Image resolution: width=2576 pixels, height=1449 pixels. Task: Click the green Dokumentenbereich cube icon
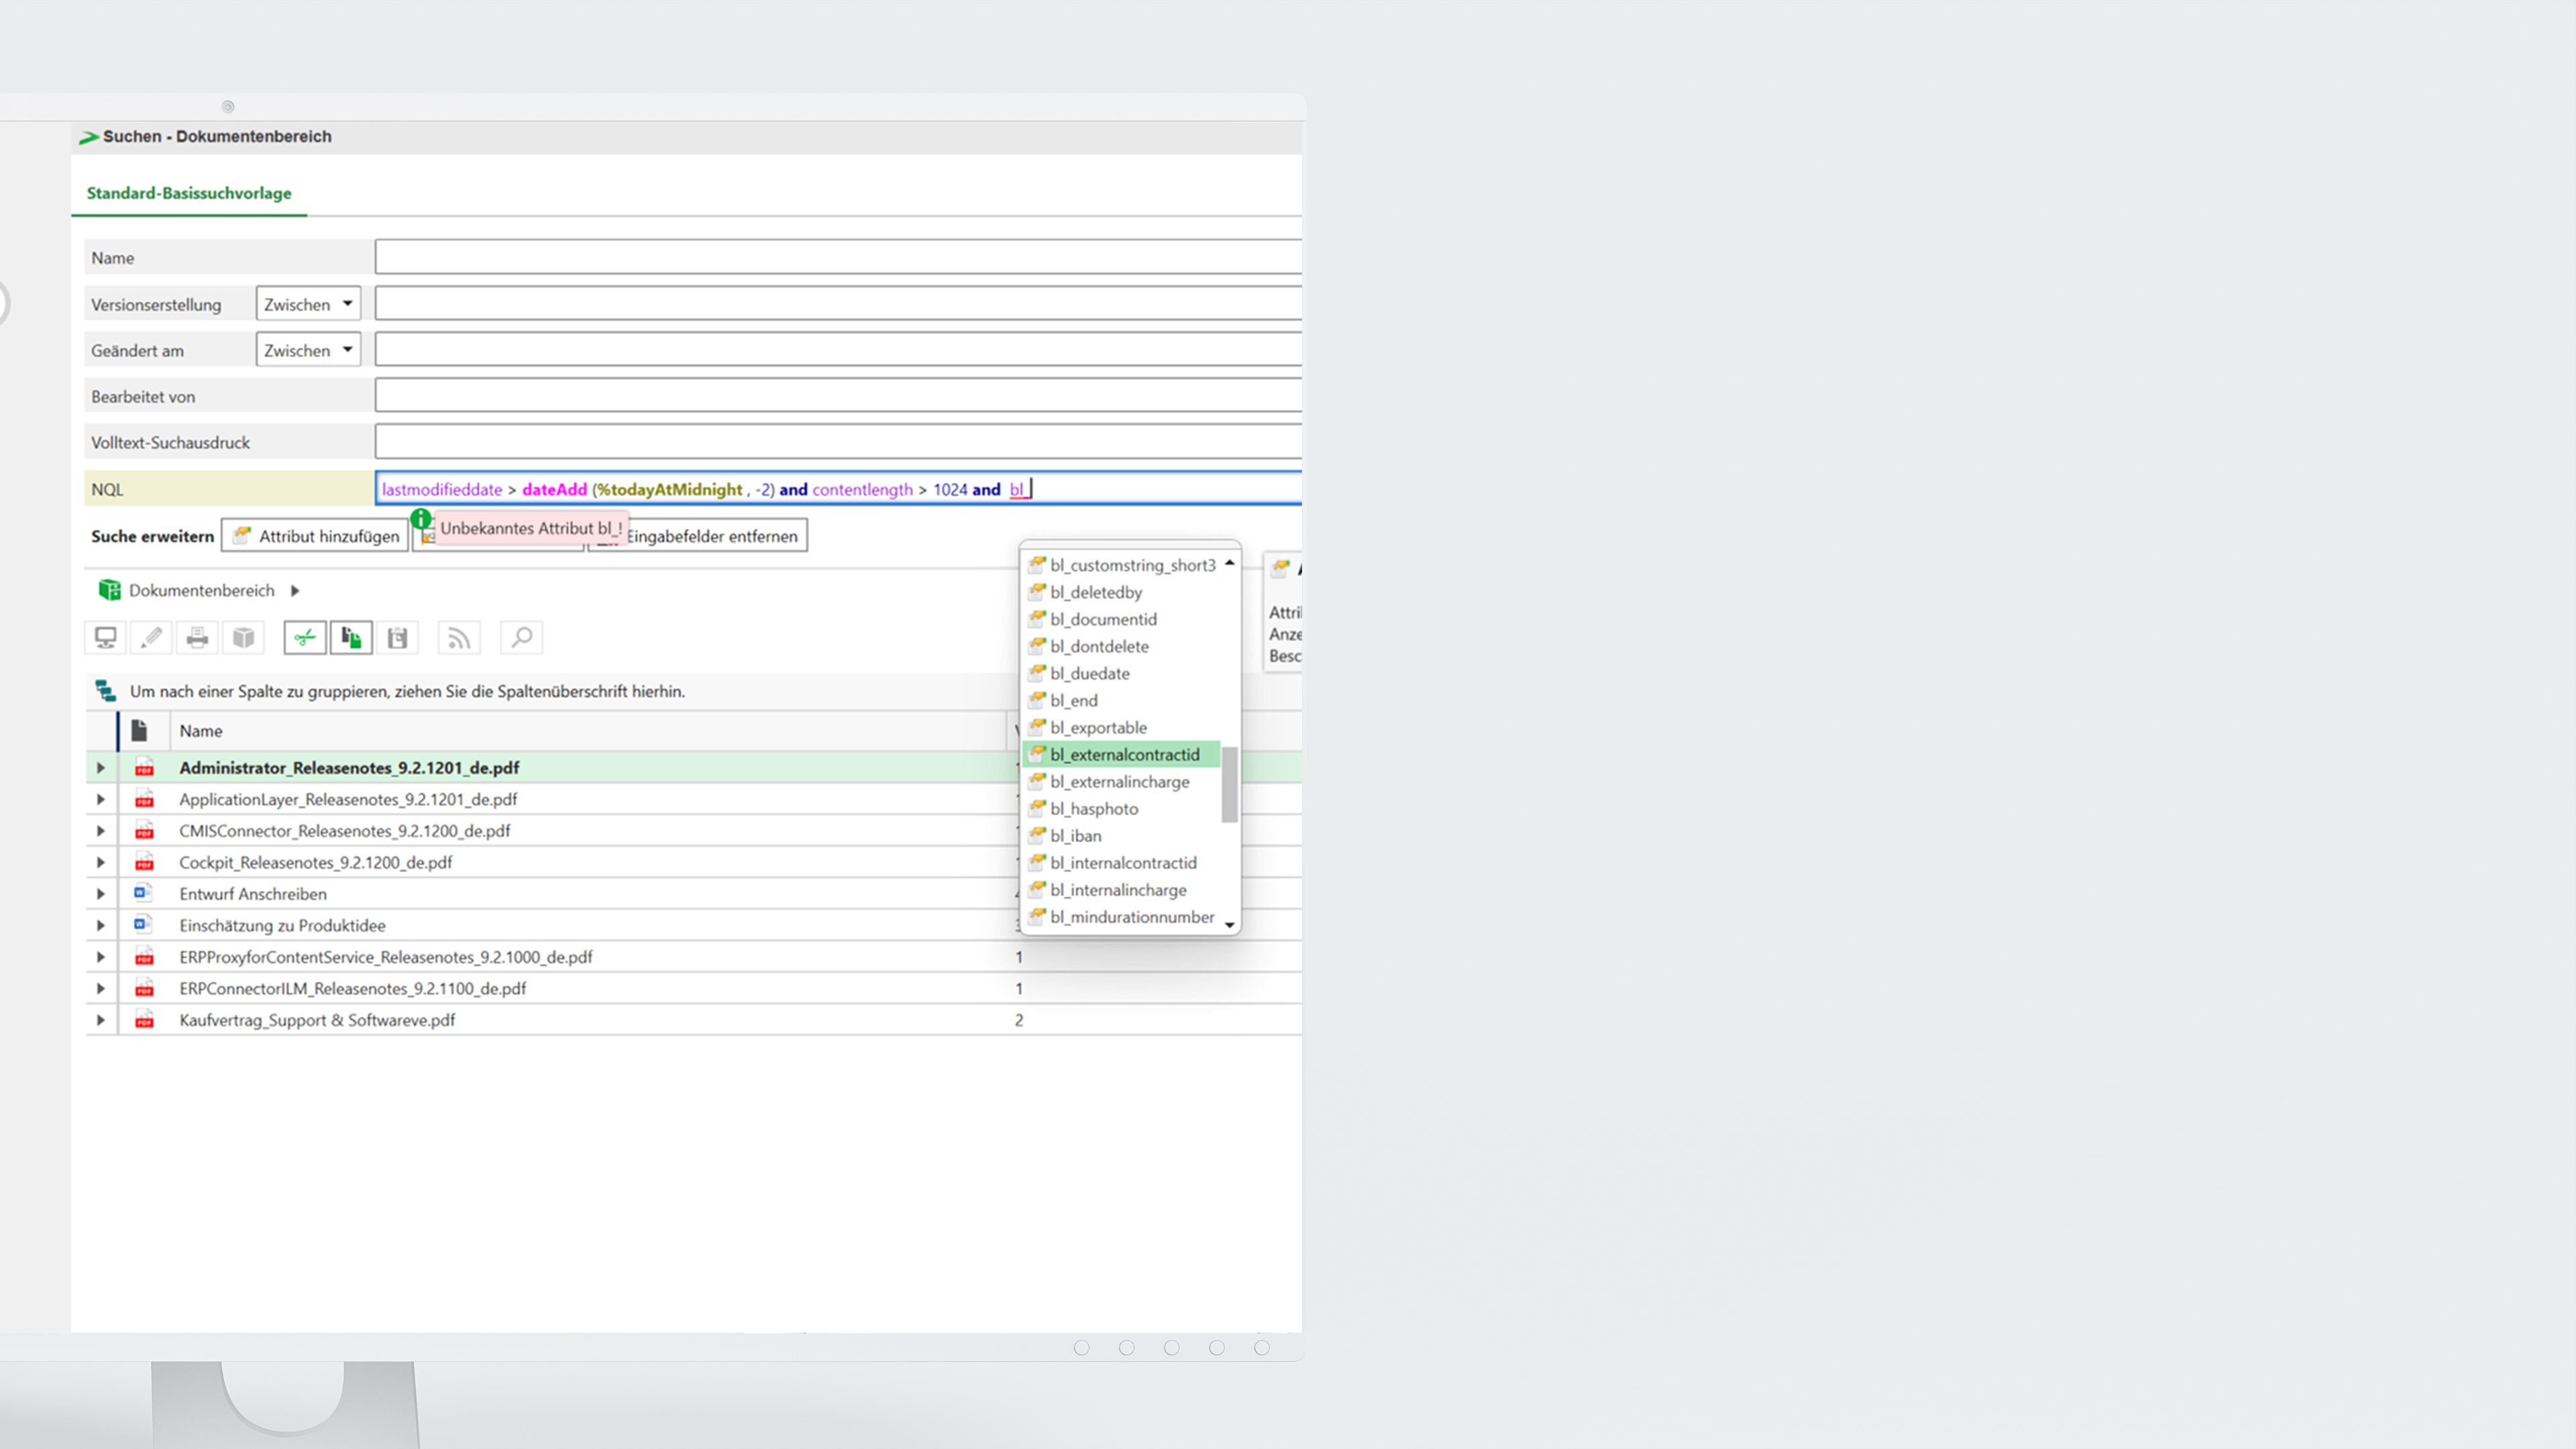click(109, 590)
